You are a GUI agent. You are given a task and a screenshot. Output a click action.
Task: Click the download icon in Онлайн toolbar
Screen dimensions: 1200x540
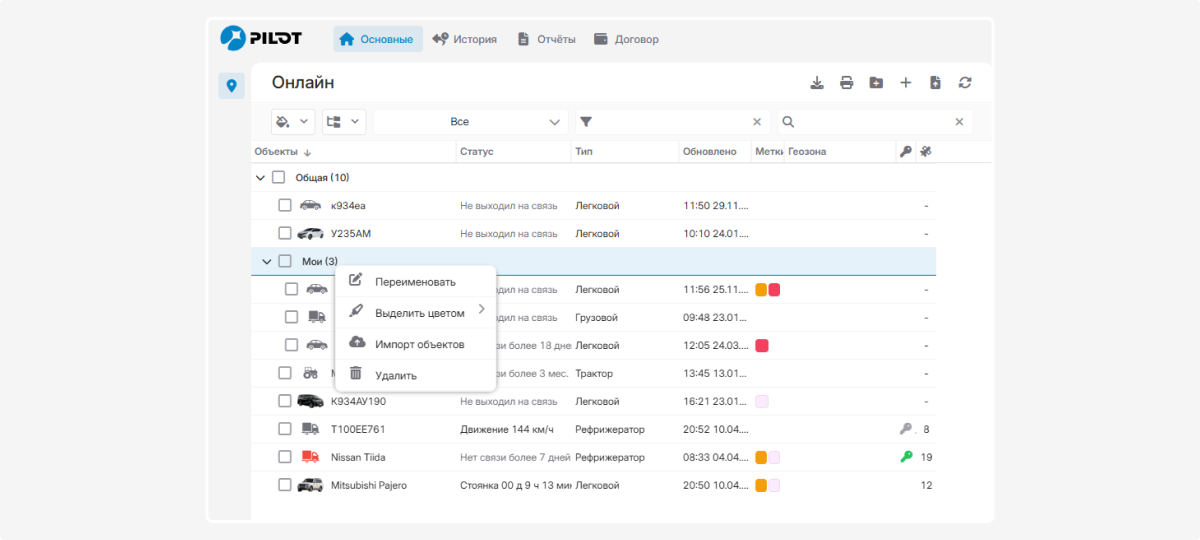[x=816, y=83]
